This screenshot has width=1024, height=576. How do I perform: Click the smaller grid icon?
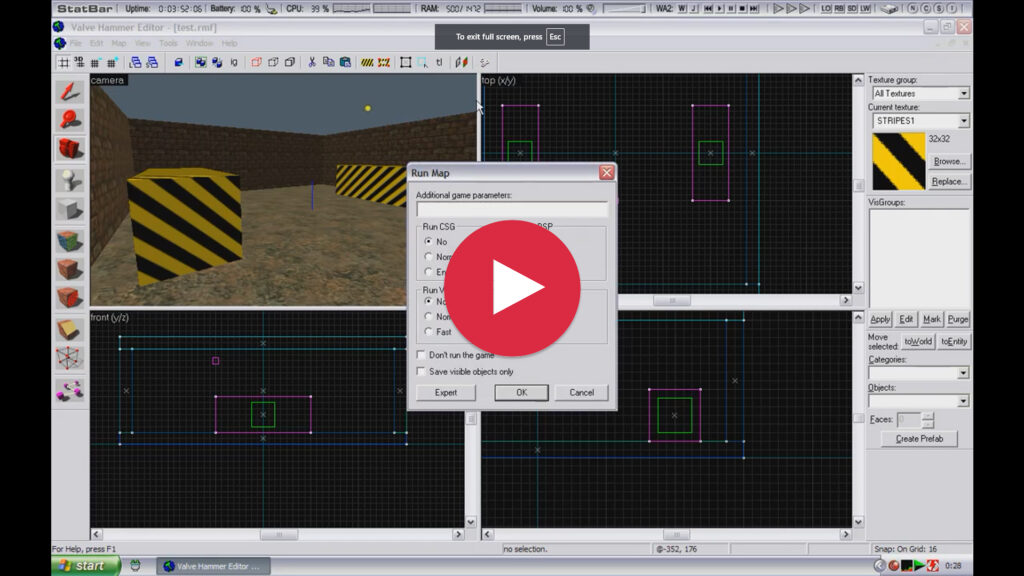[x=95, y=63]
